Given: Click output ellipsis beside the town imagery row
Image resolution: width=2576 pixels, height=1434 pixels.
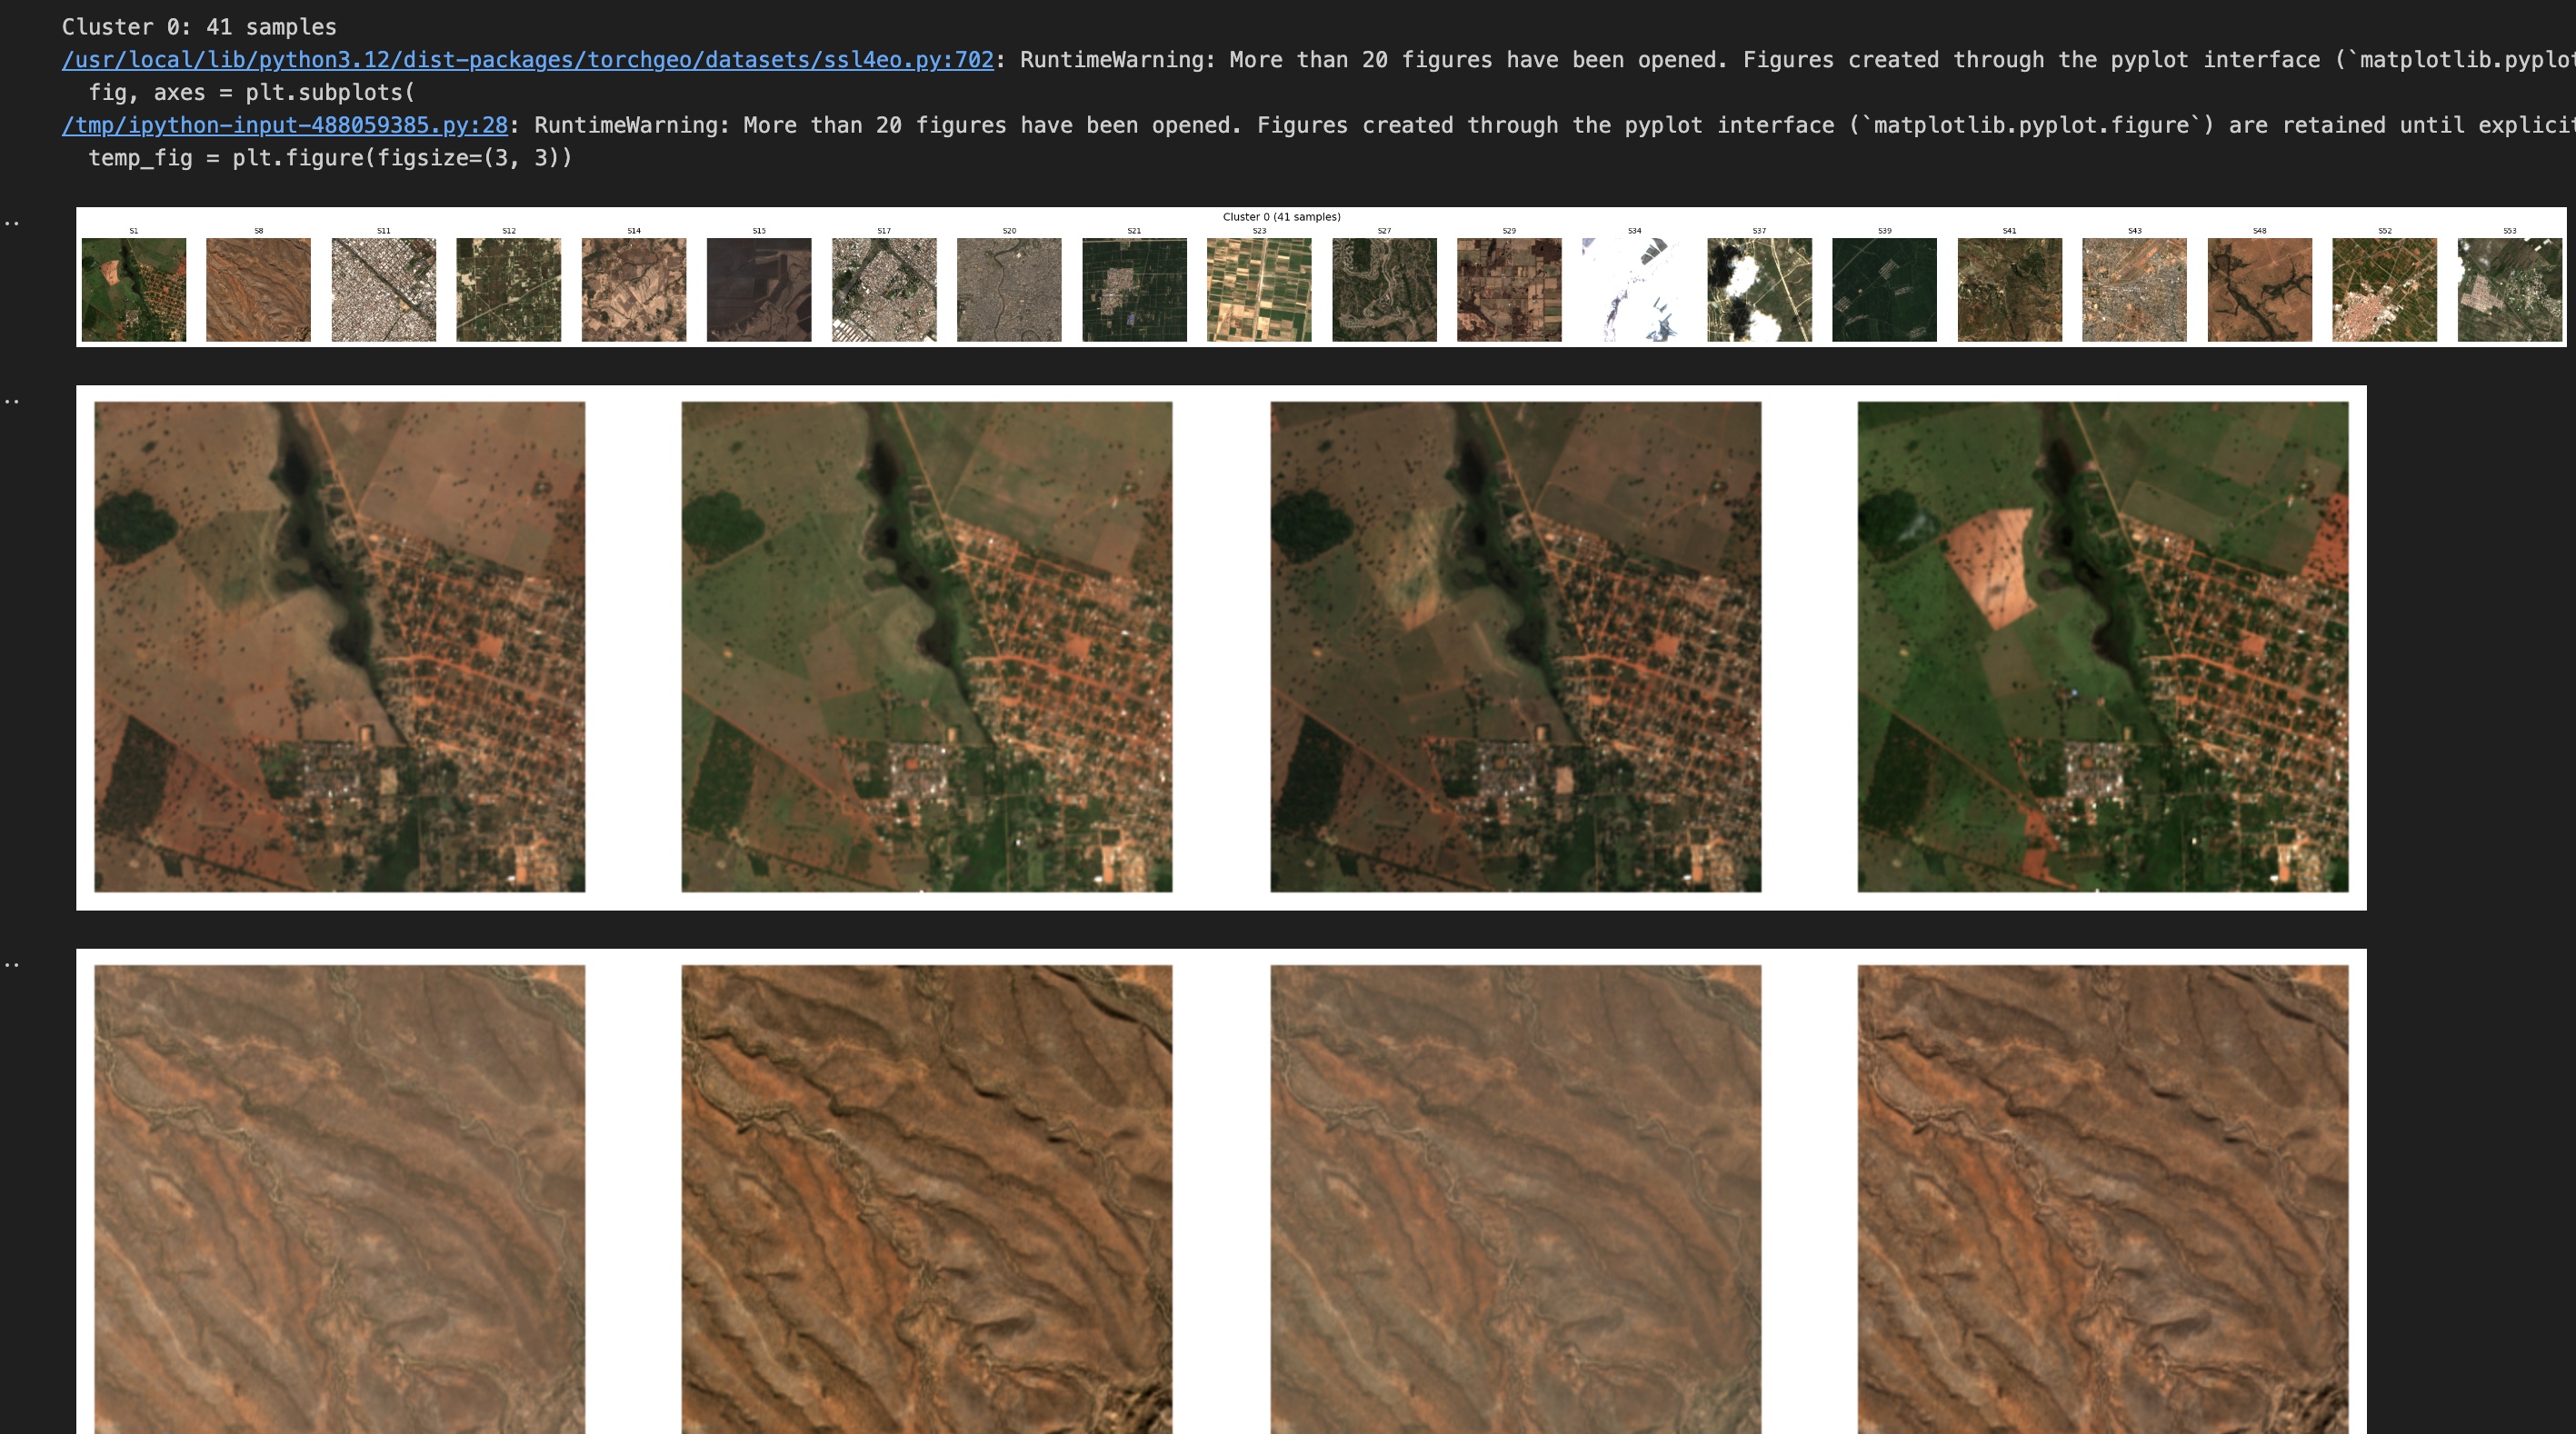Looking at the screenshot, I should [12, 402].
